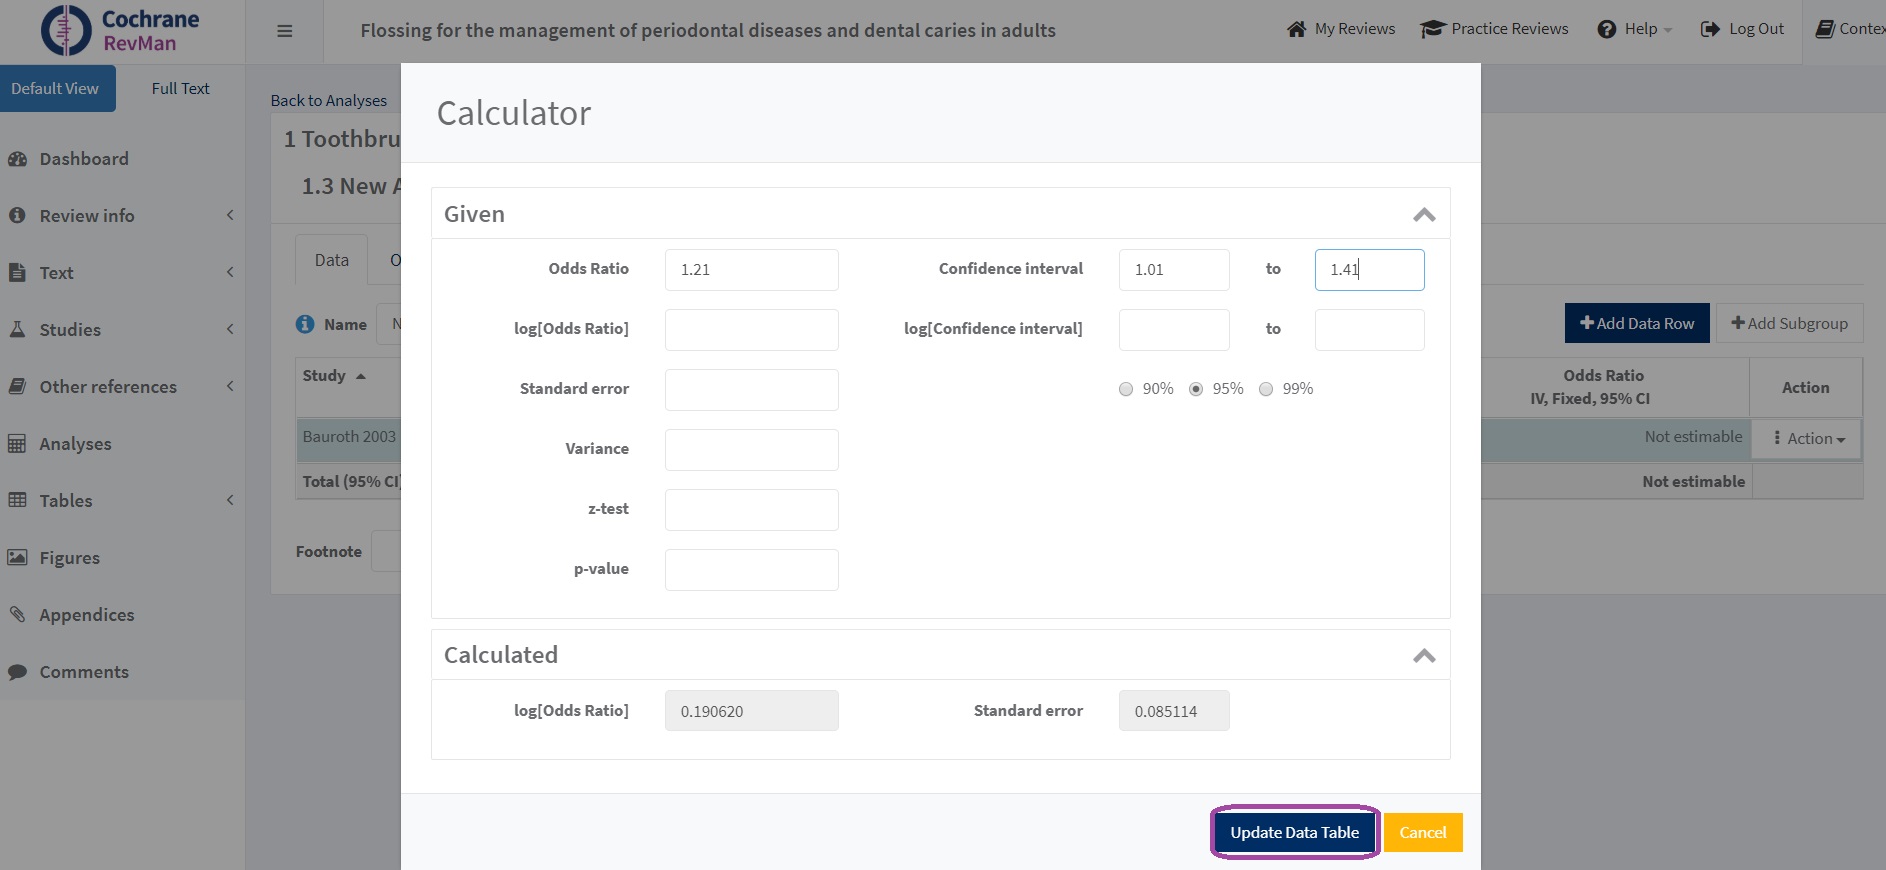Screen dimensions: 1886x870
Task: Click the Cochrane RevMan logo icon
Action: 66,30
